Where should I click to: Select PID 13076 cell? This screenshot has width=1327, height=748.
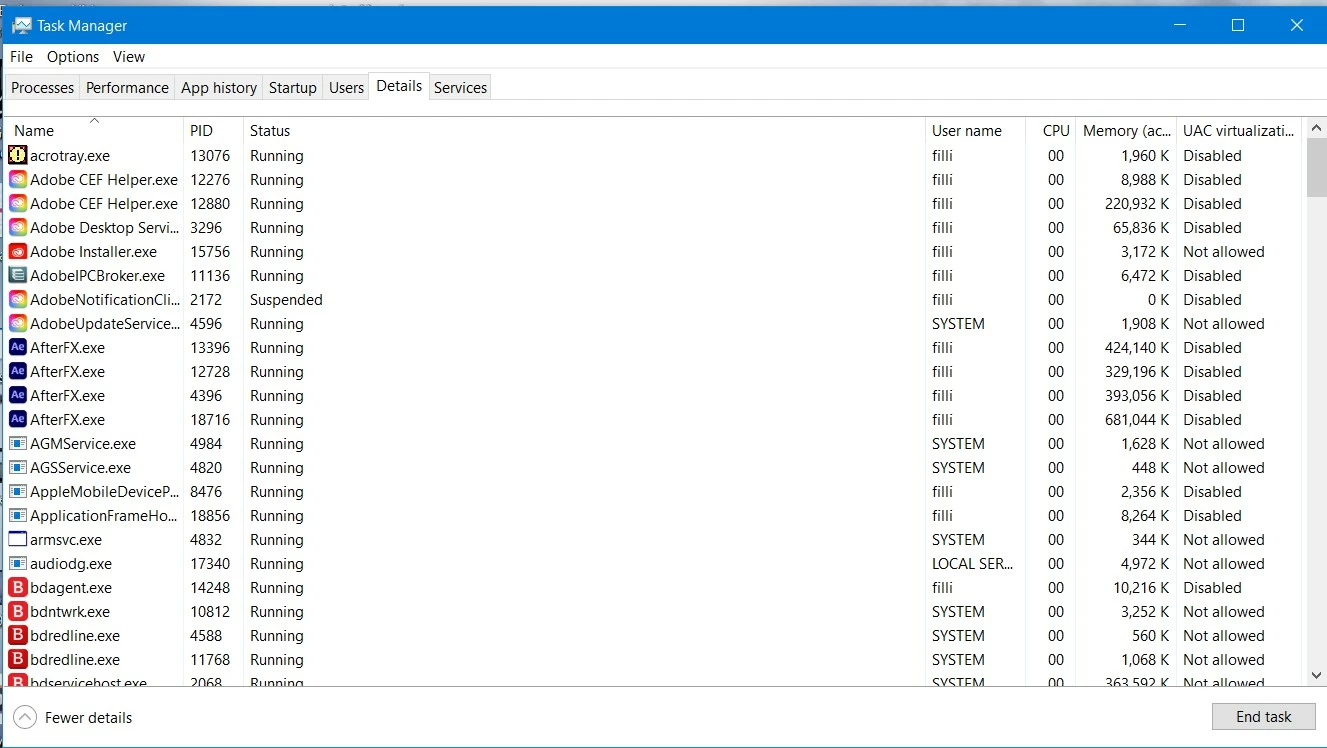click(x=210, y=156)
